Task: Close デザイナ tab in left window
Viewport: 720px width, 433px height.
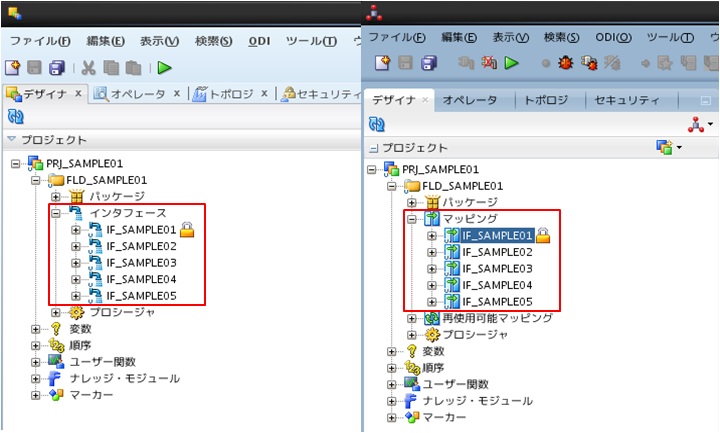Action: pos(79,93)
